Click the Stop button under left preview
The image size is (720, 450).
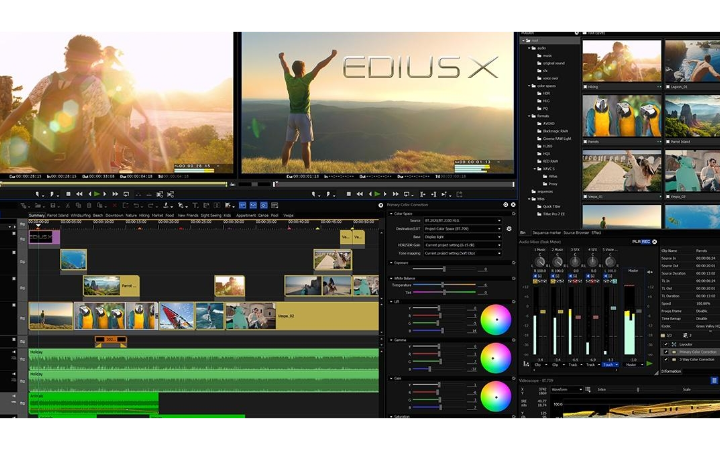(x=68, y=193)
